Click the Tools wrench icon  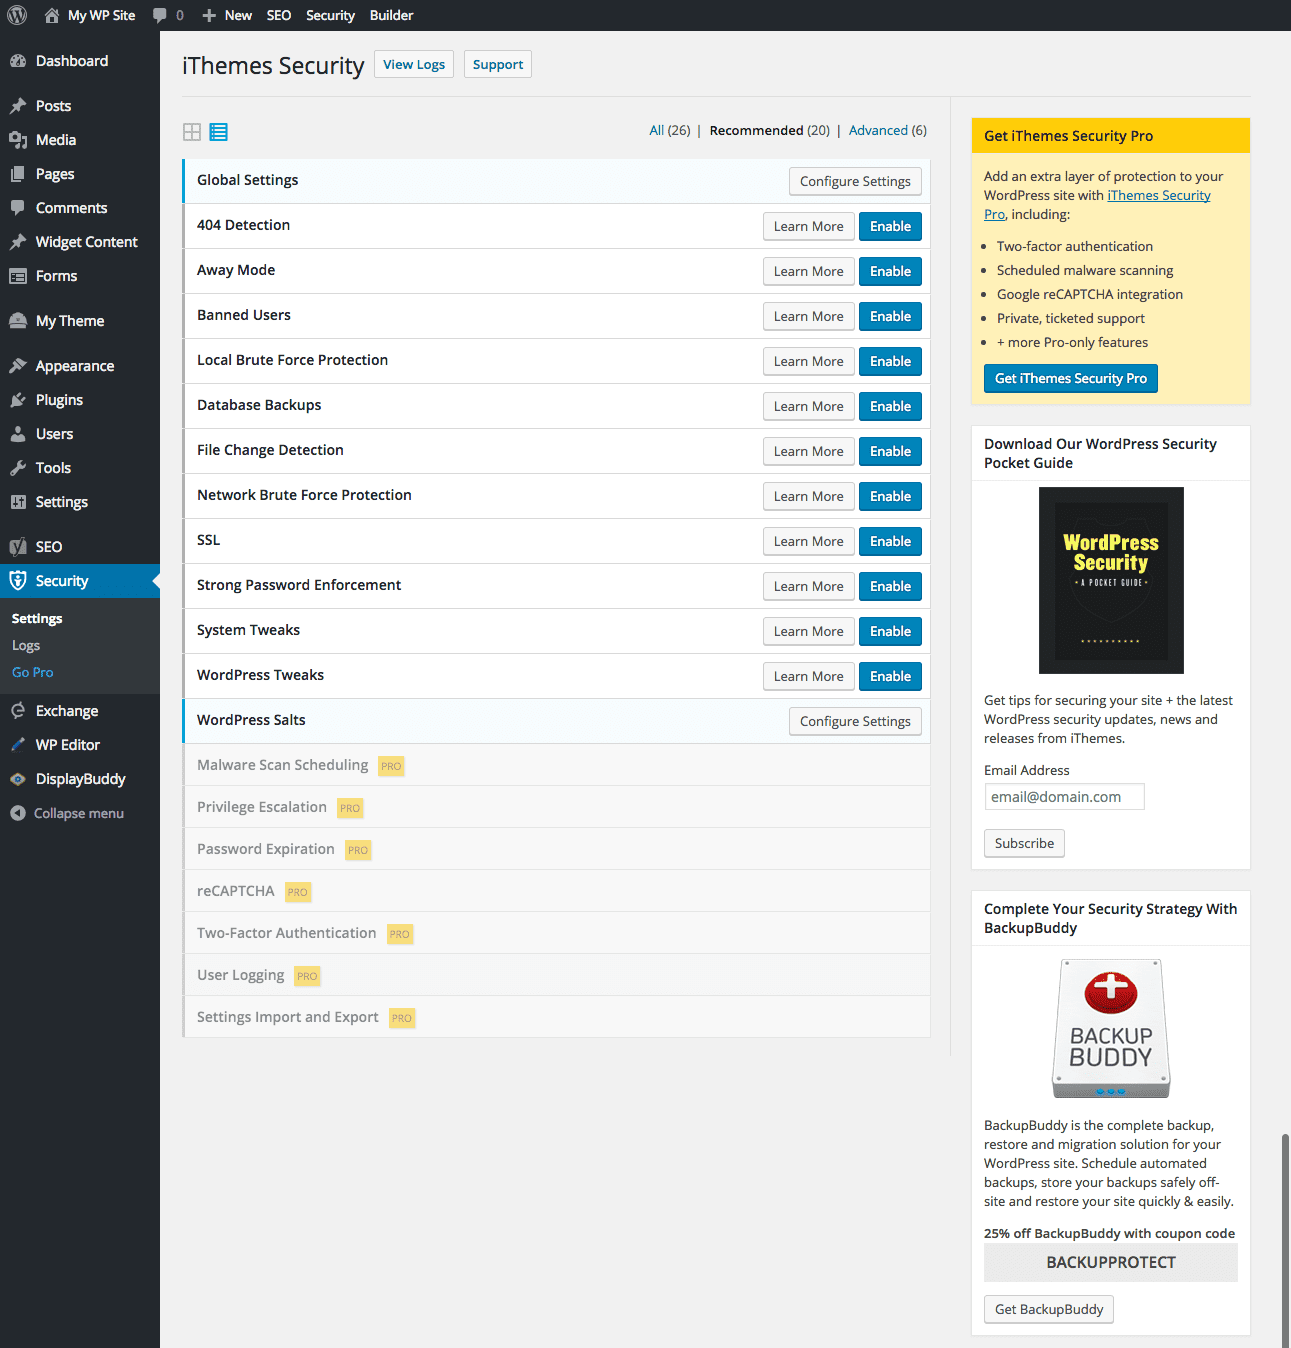[18, 468]
